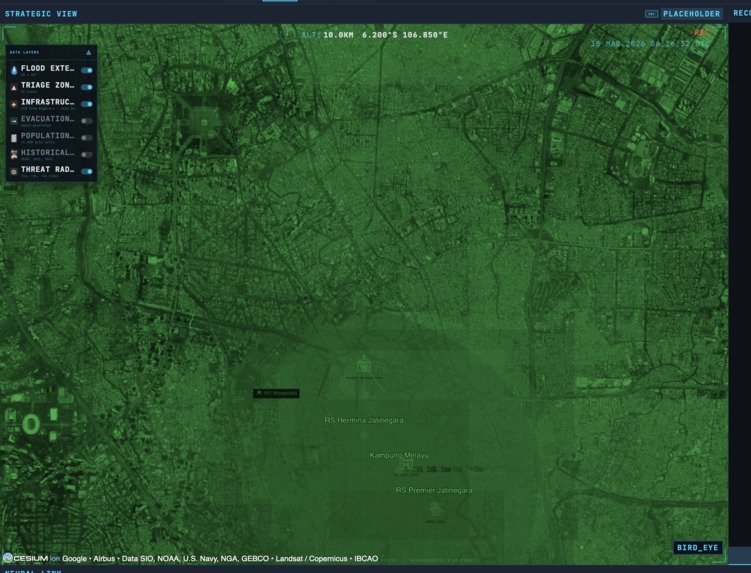Enable the Historical layer switch

[x=87, y=154]
